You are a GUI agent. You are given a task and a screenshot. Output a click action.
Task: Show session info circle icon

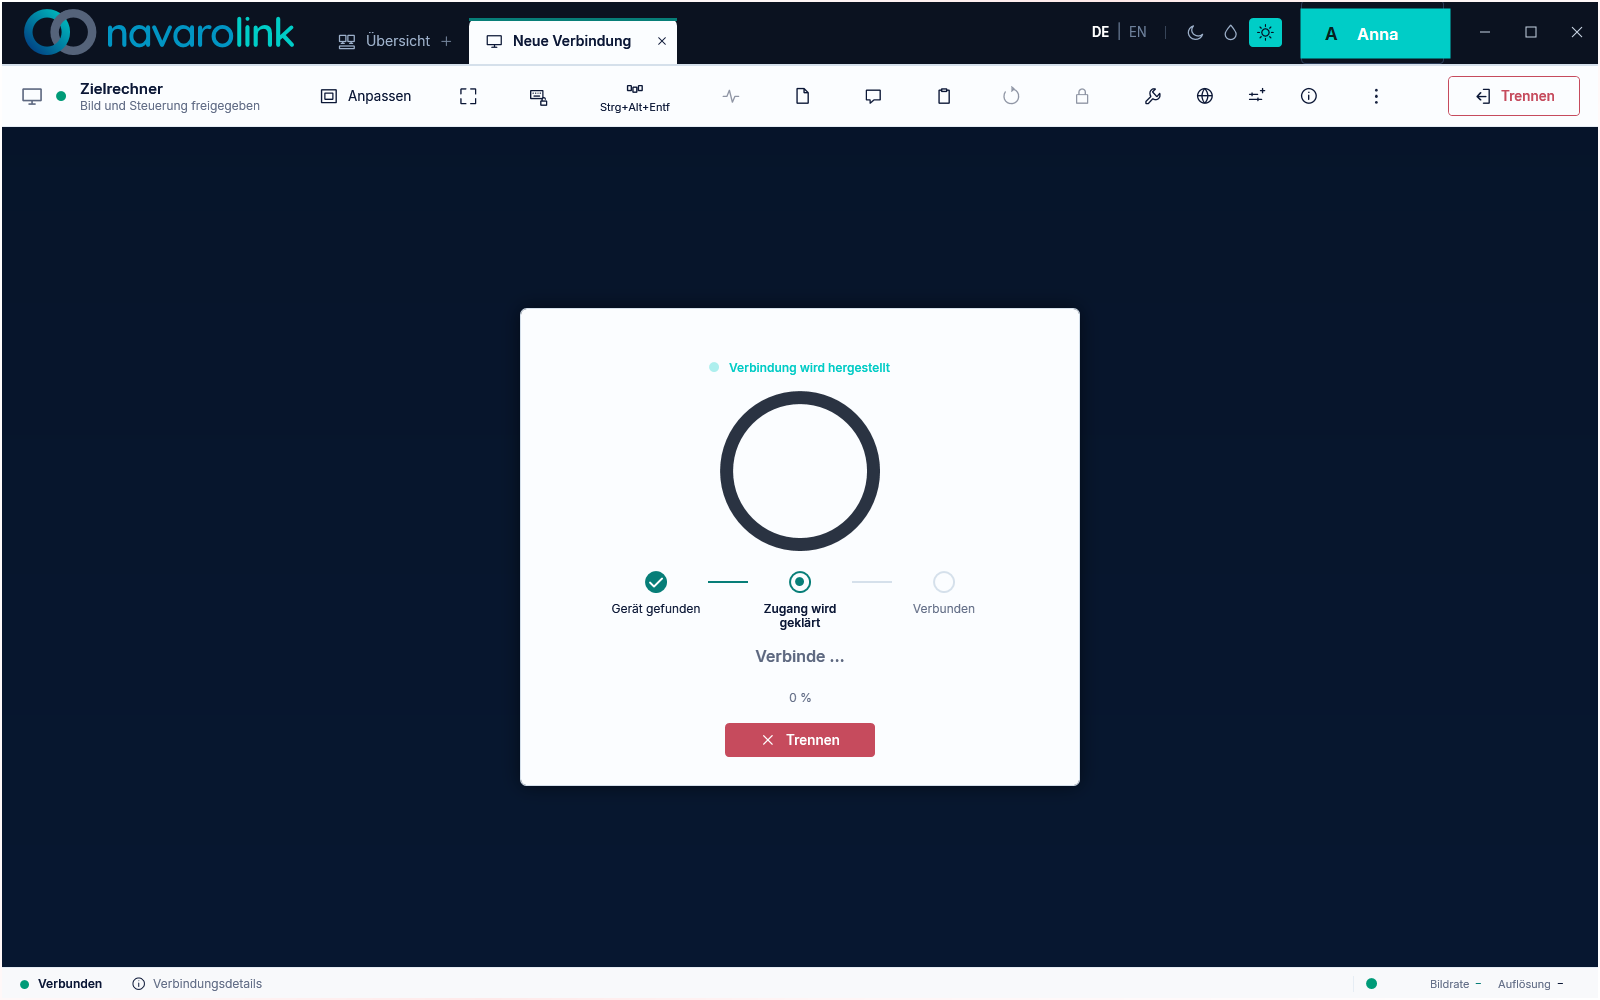pyautogui.click(x=1309, y=96)
